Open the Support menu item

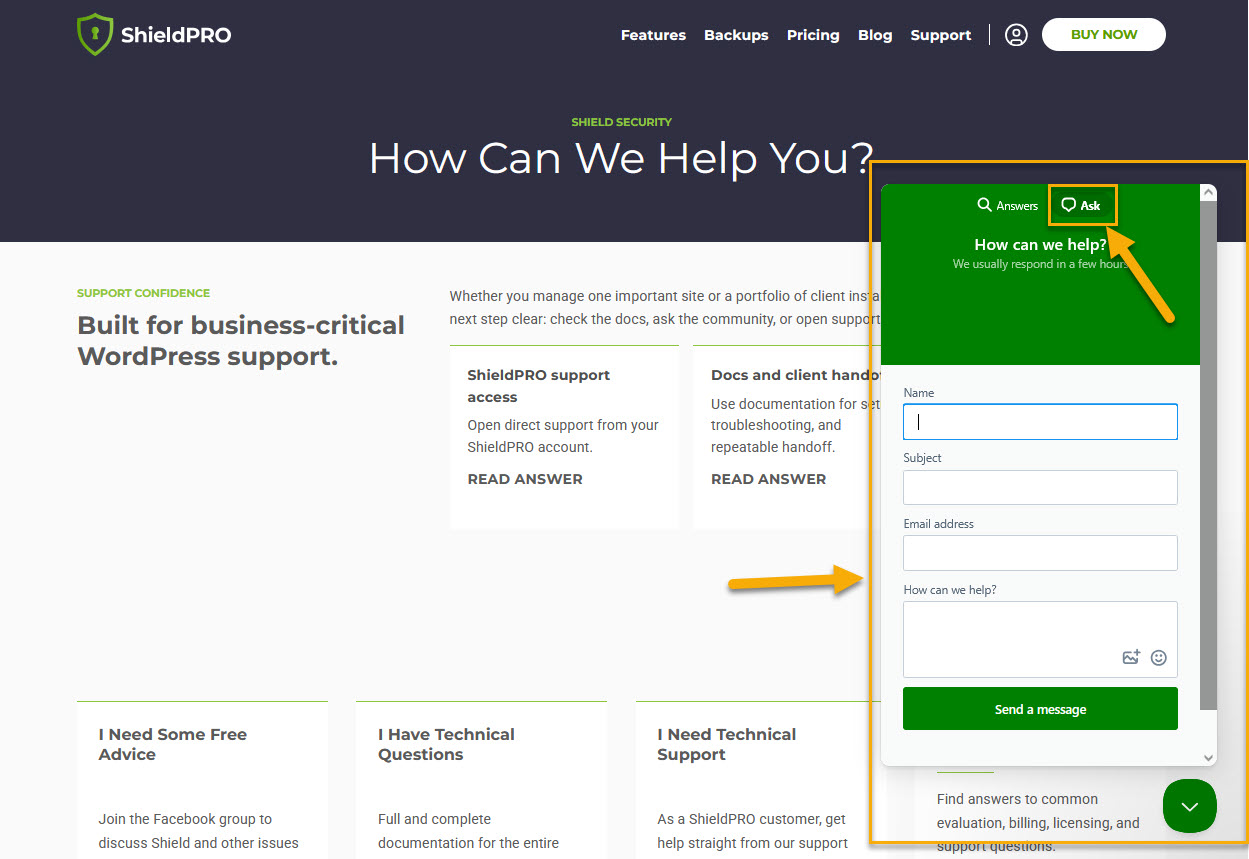coord(941,35)
